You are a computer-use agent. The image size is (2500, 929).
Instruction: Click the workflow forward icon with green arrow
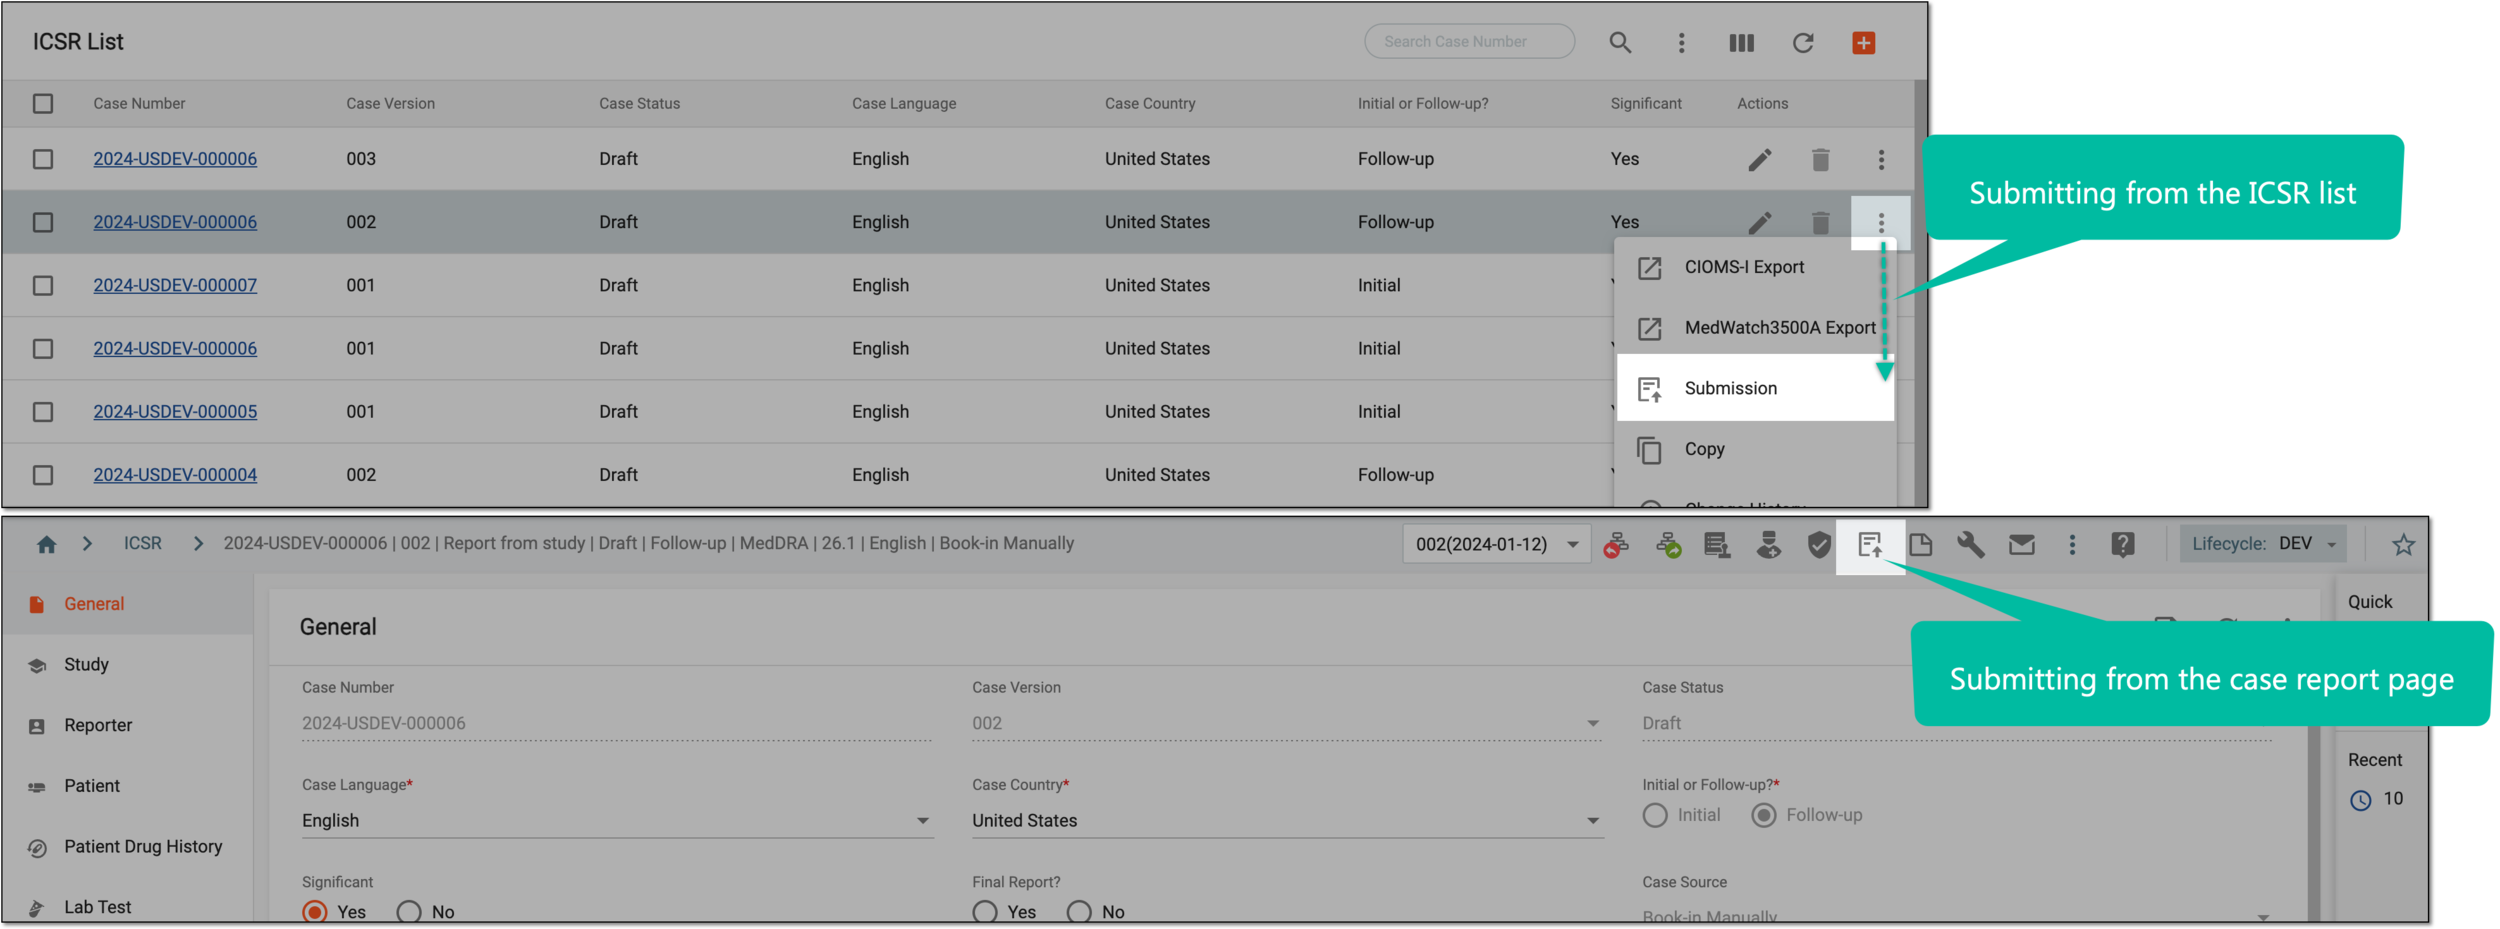[1668, 545]
